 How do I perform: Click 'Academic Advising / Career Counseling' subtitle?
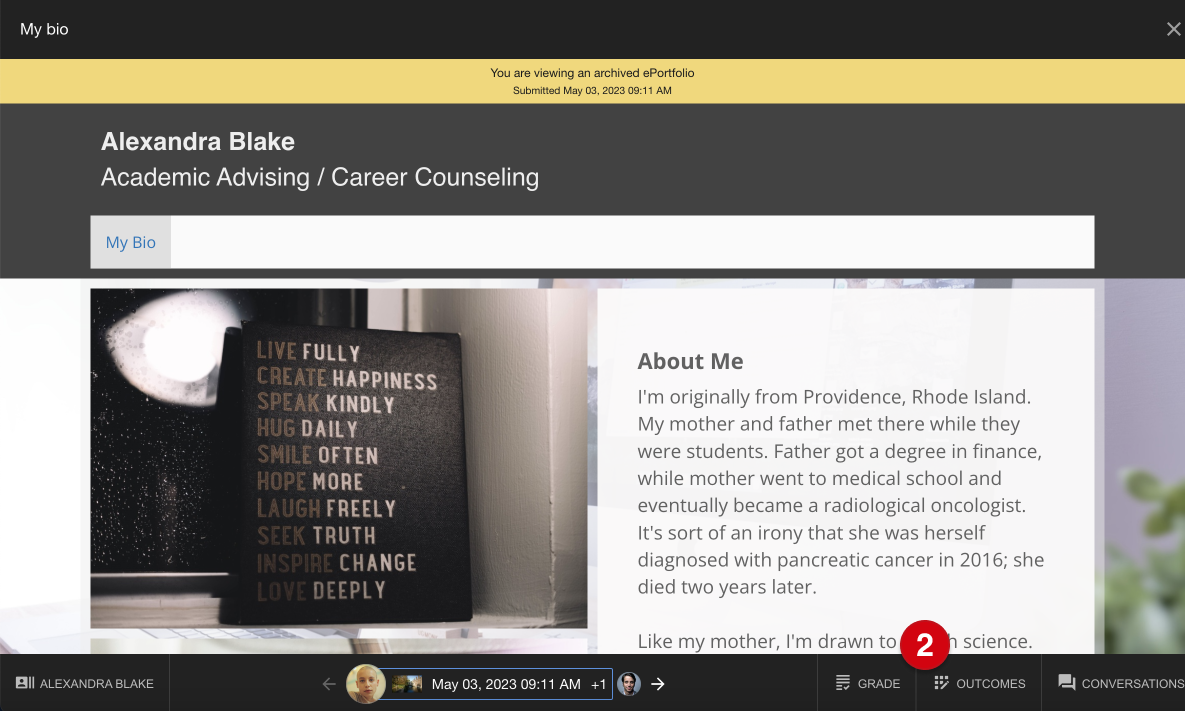320,178
